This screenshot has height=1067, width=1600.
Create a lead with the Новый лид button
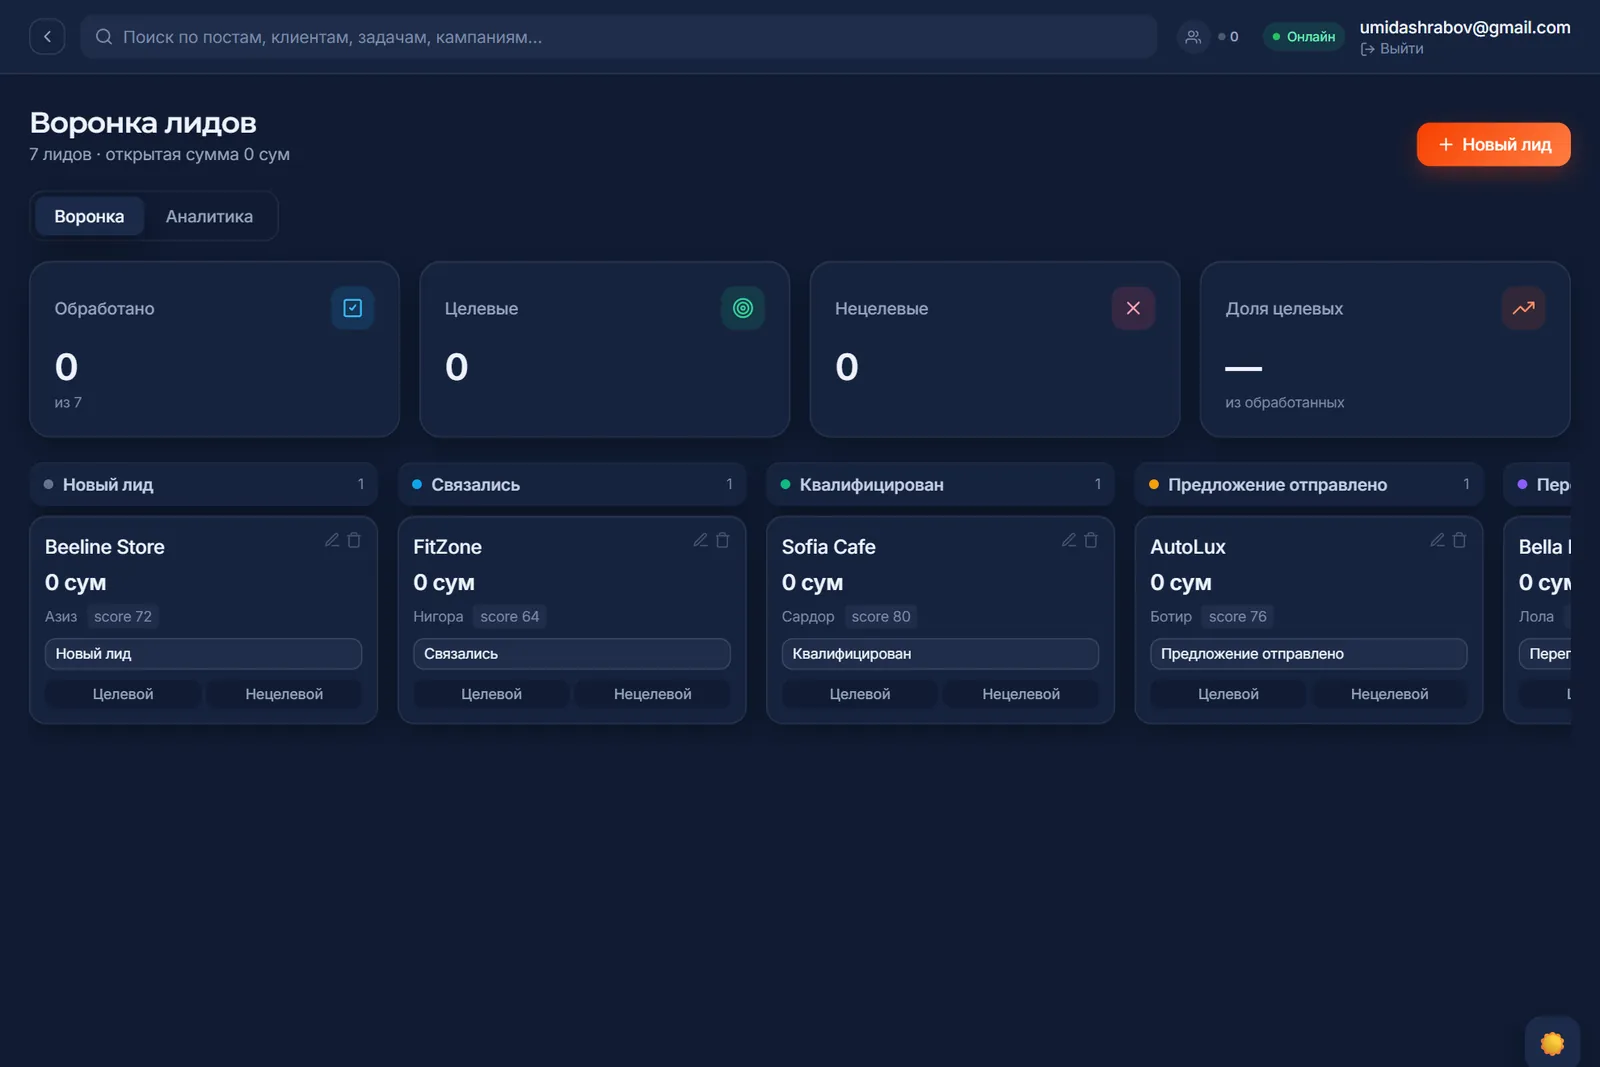[1493, 145]
